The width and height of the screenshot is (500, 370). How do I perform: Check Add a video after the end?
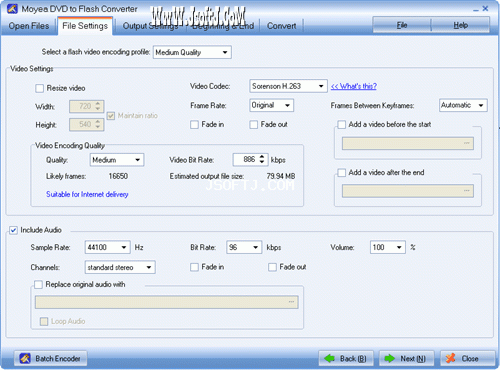point(342,173)
